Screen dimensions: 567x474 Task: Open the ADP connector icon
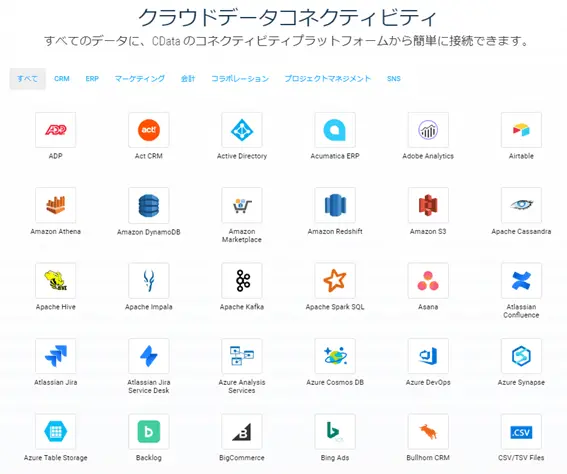click(x=55, y=130)
